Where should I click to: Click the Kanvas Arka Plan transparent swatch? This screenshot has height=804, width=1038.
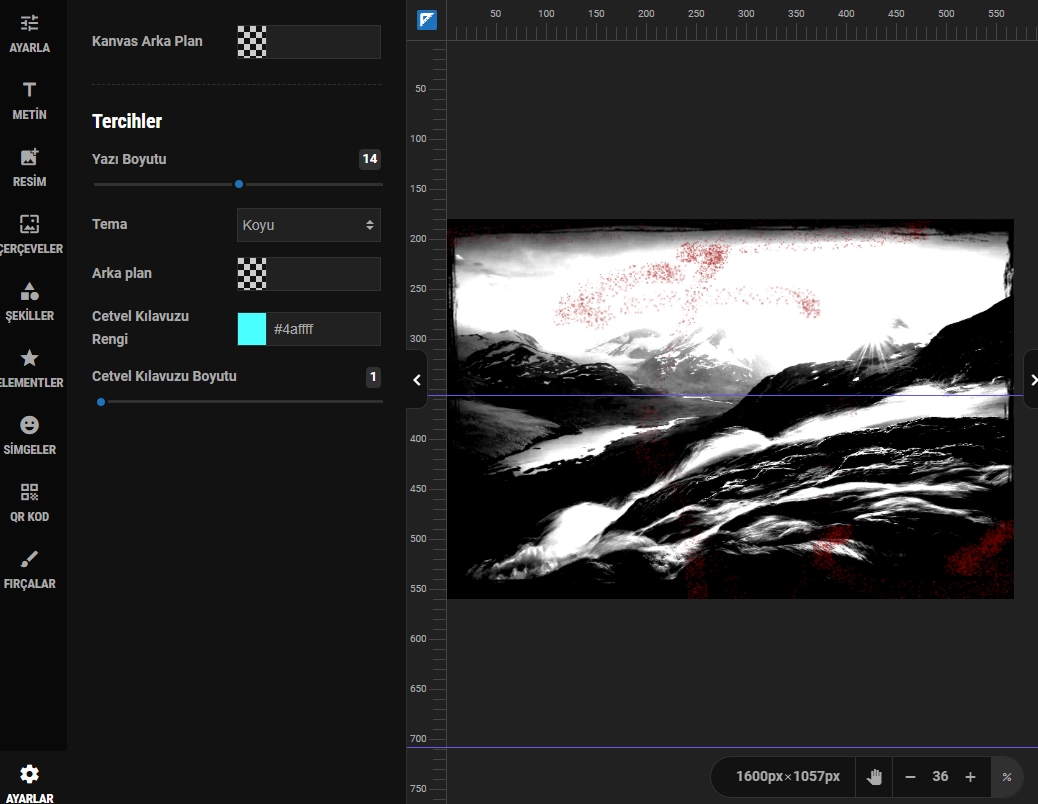coord(252,42)
